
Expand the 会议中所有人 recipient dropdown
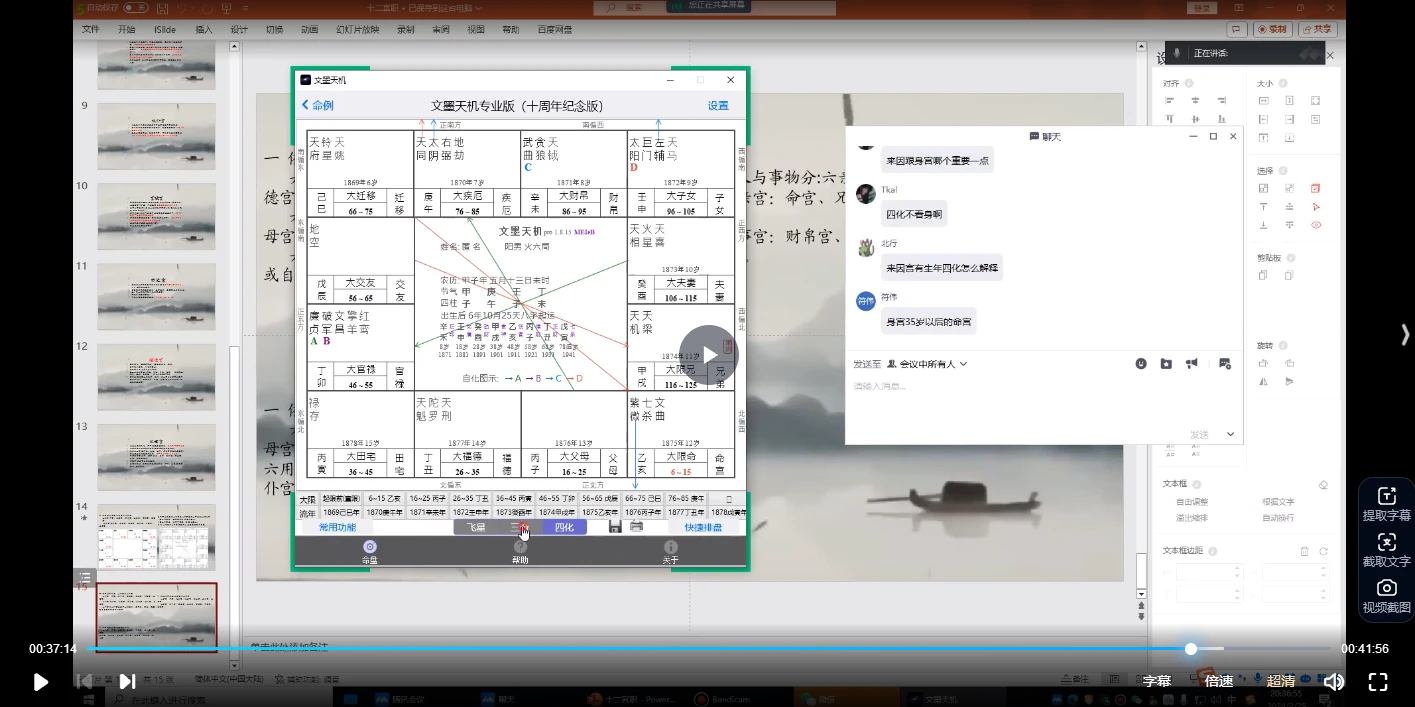[x=927, y=364]
